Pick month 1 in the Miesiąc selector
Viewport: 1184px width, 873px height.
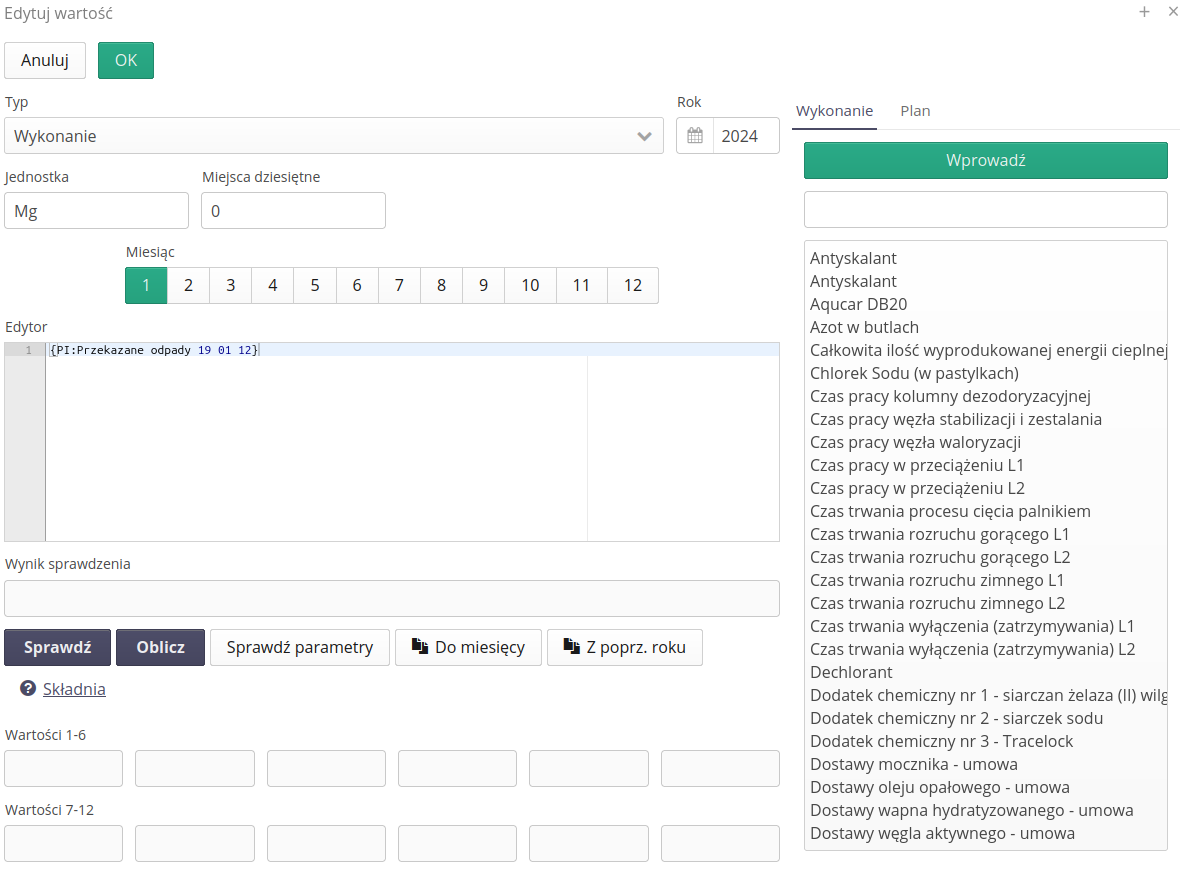coord(146,285)
